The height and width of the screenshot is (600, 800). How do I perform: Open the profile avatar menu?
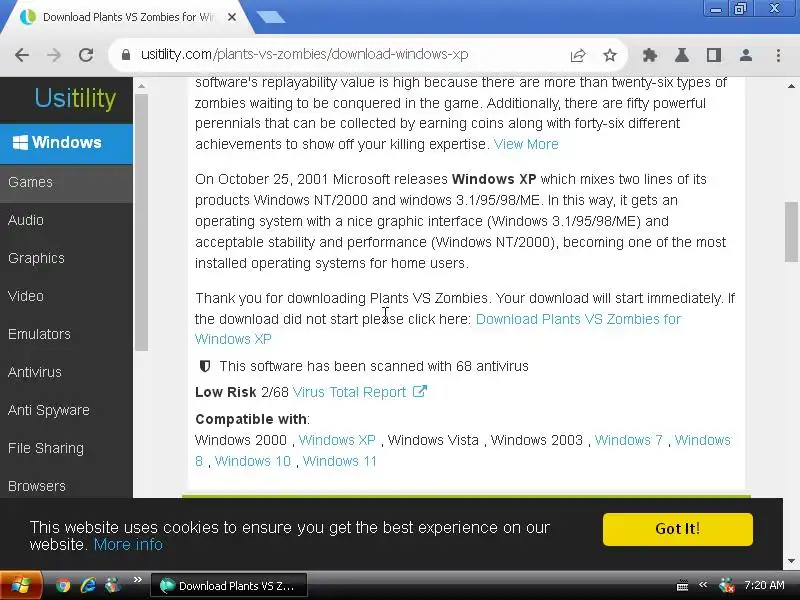tap(746, 55)
